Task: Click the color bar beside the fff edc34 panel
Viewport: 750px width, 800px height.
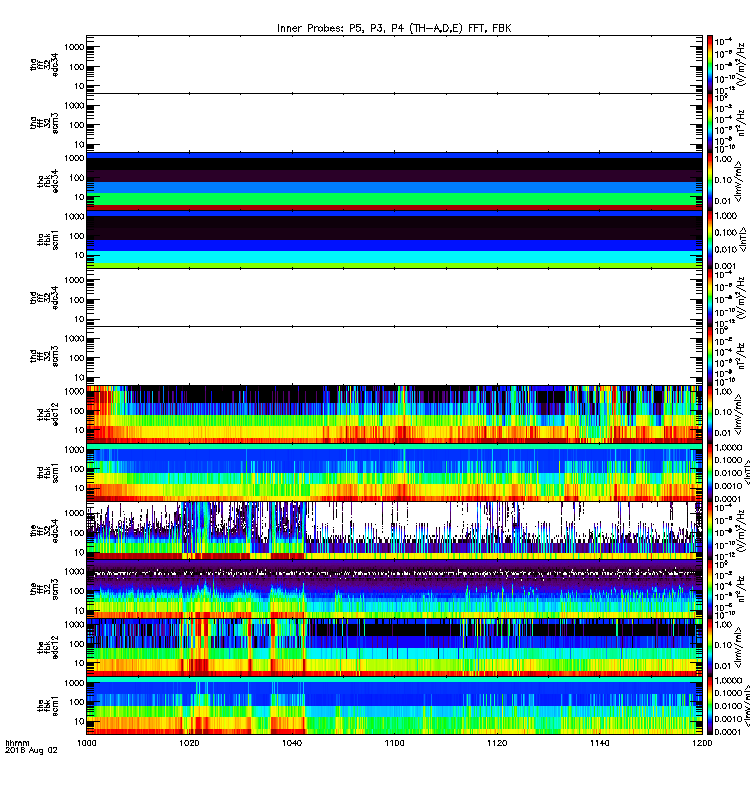Action: click(x=710, y=531)
